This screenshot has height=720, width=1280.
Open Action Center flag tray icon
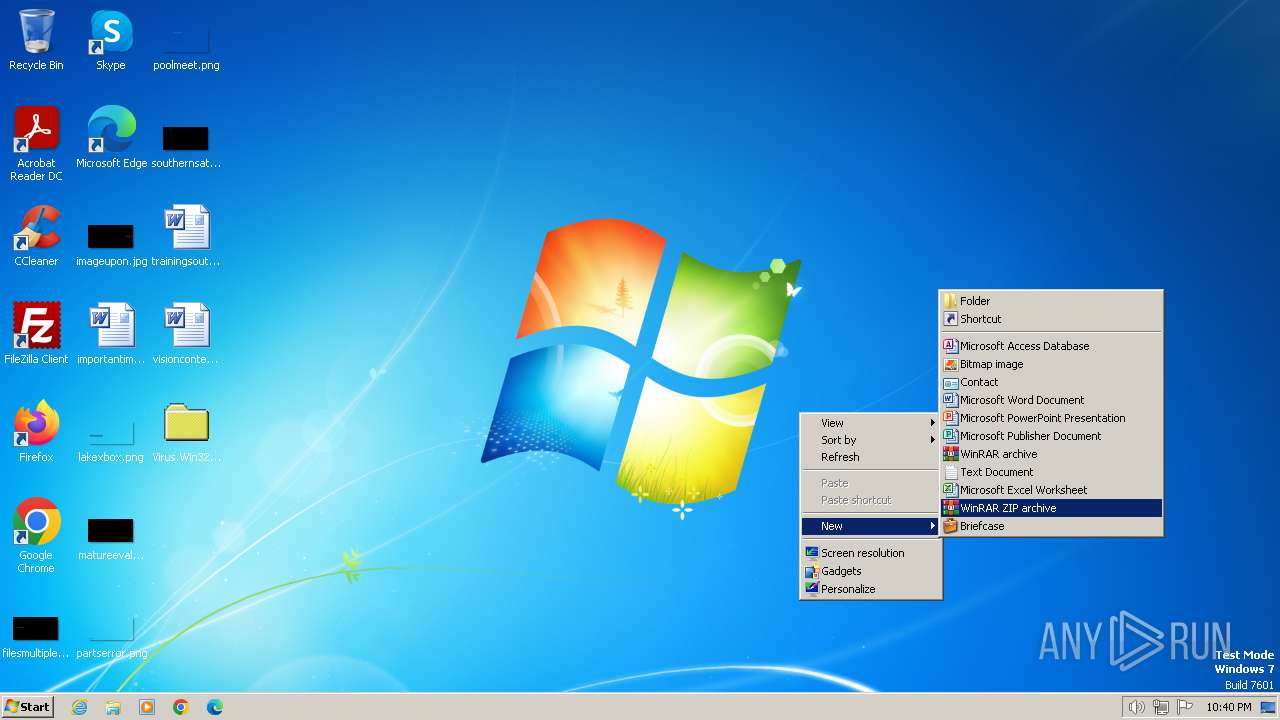1186,707
